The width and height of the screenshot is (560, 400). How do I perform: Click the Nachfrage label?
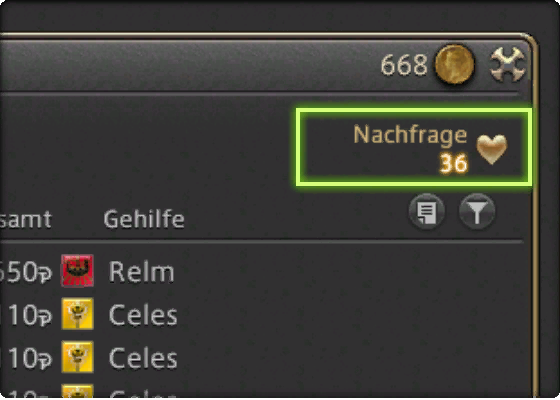(410, 136)
